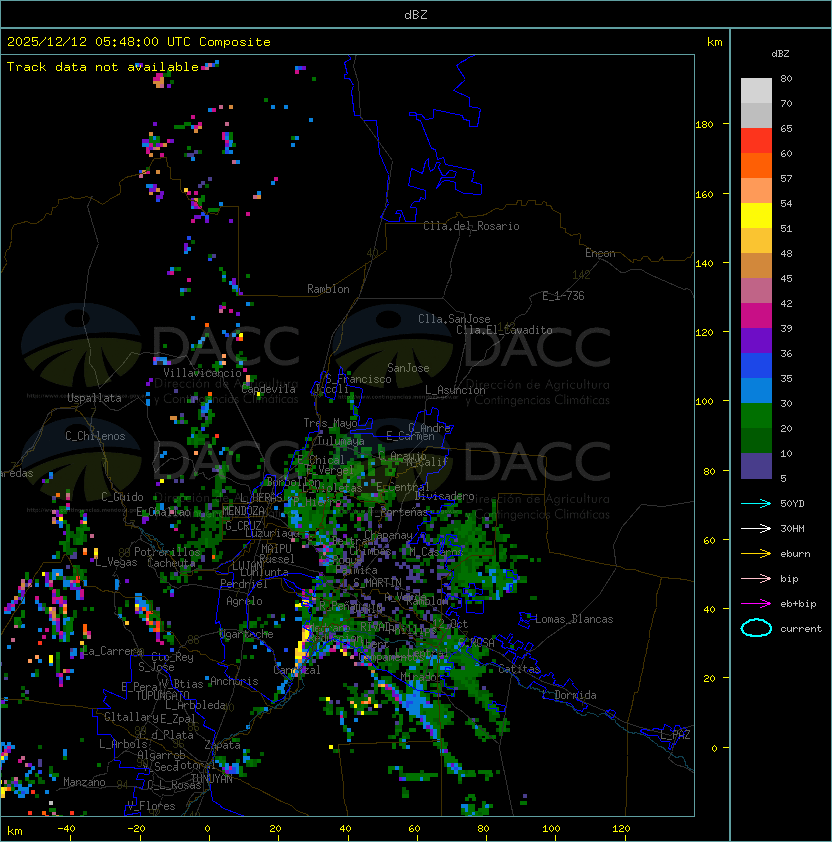The height and width of the screenshot is (842, 832).
Task: Click the yellow eburn arrow legend icon
Action: click(756, 553)
